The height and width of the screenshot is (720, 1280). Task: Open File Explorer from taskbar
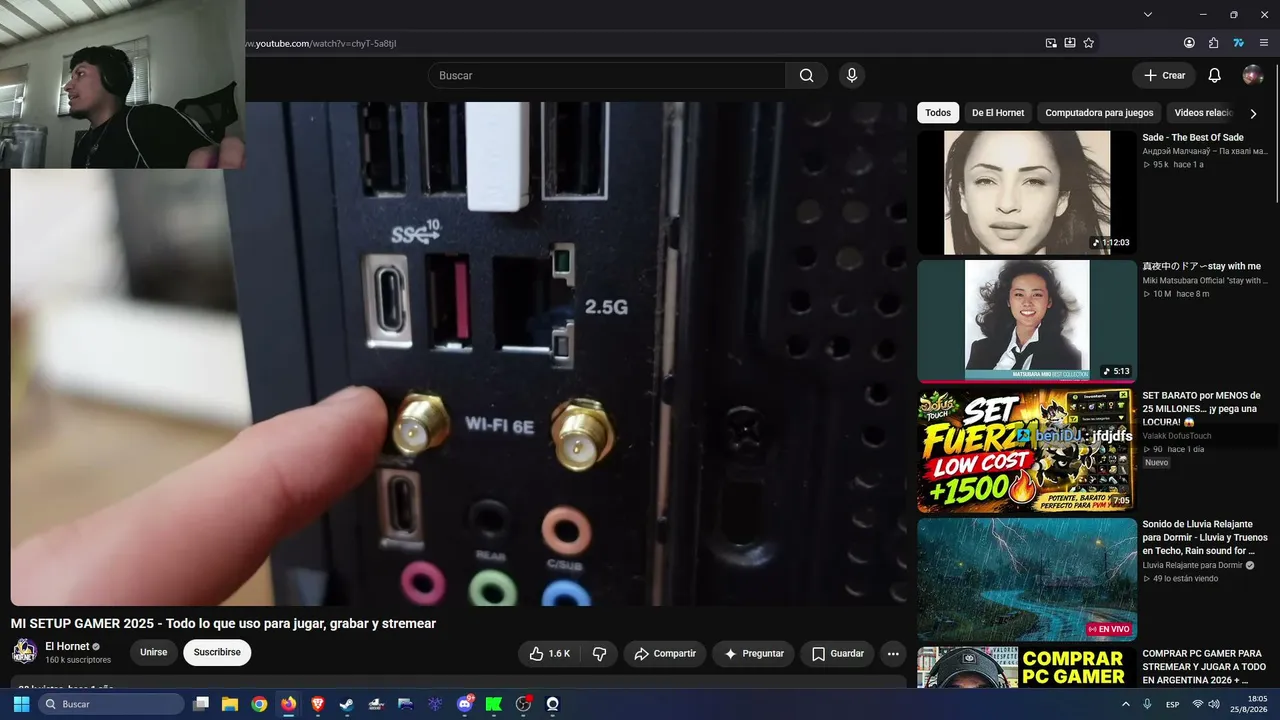[x=230, y=704]
